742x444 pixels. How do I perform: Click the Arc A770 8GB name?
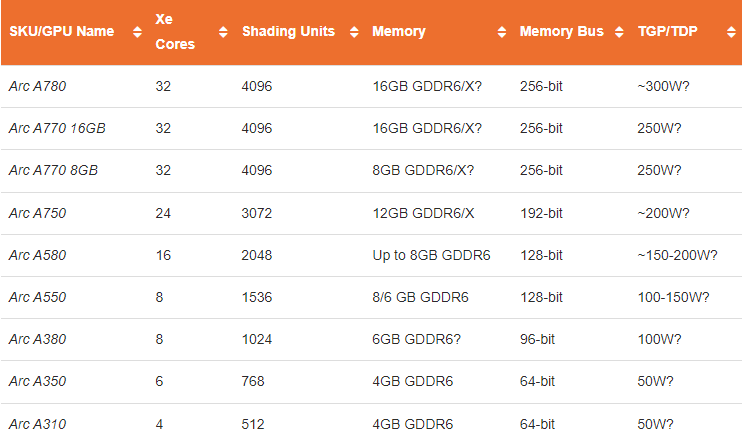point(53,170)
